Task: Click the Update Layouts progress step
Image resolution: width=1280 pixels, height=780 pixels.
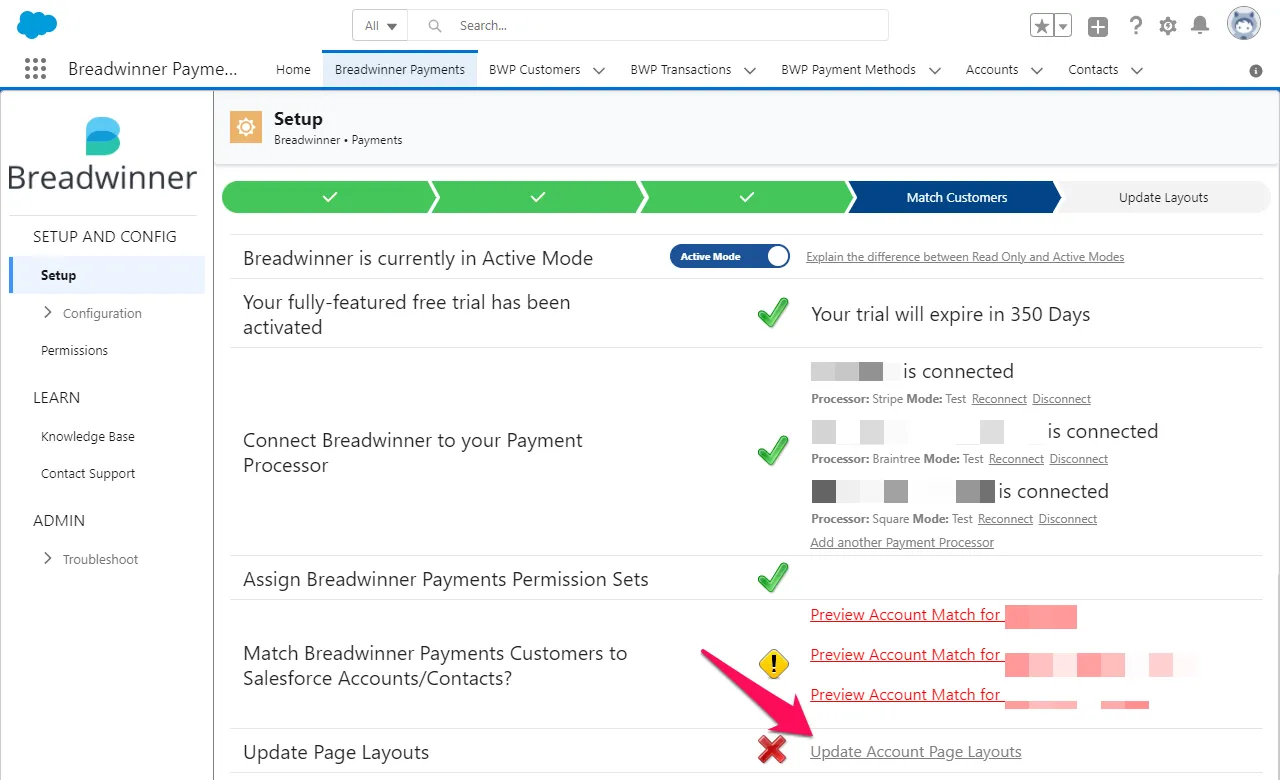Action: click(1164, 198)
